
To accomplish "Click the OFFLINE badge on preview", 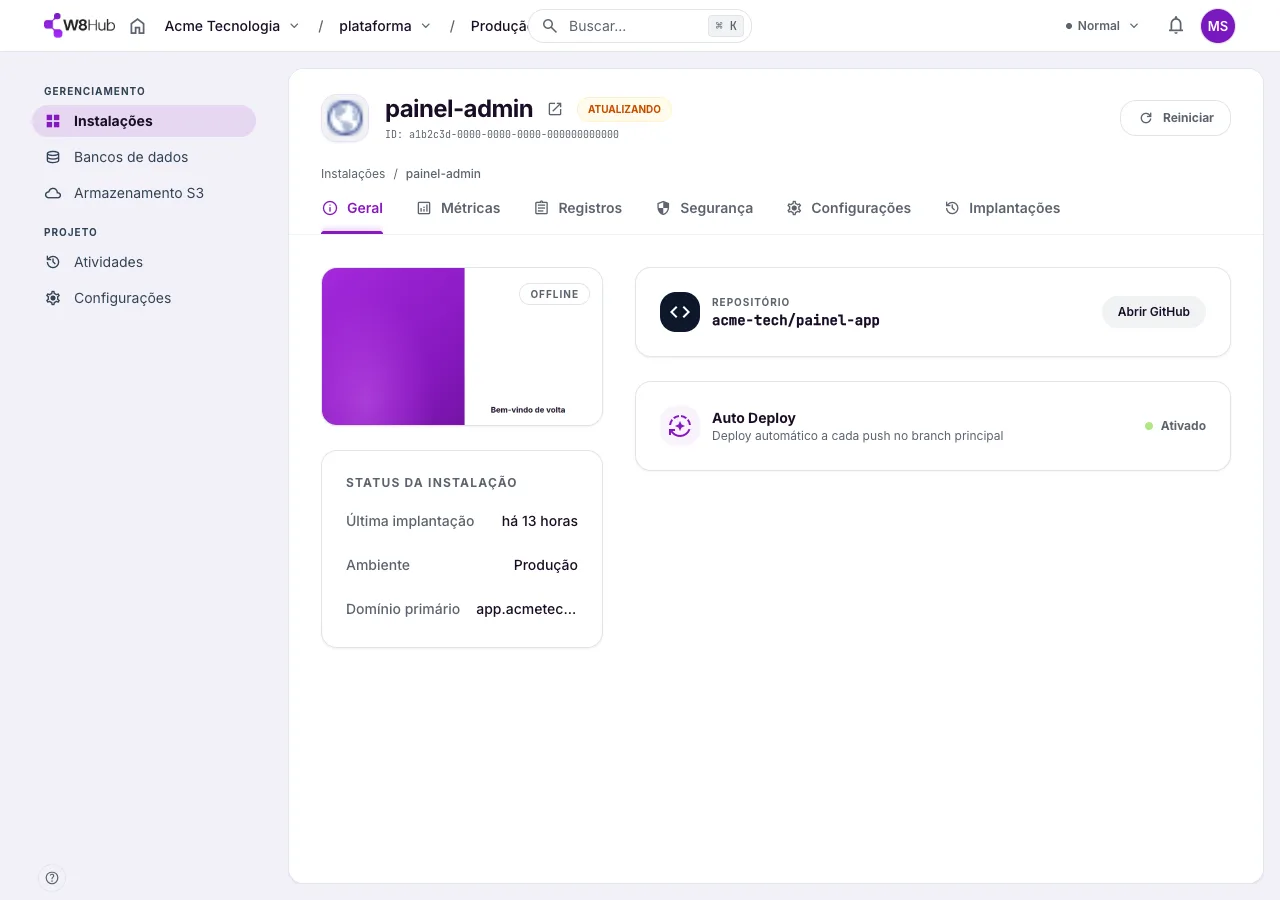I will (x=555, y=294).
